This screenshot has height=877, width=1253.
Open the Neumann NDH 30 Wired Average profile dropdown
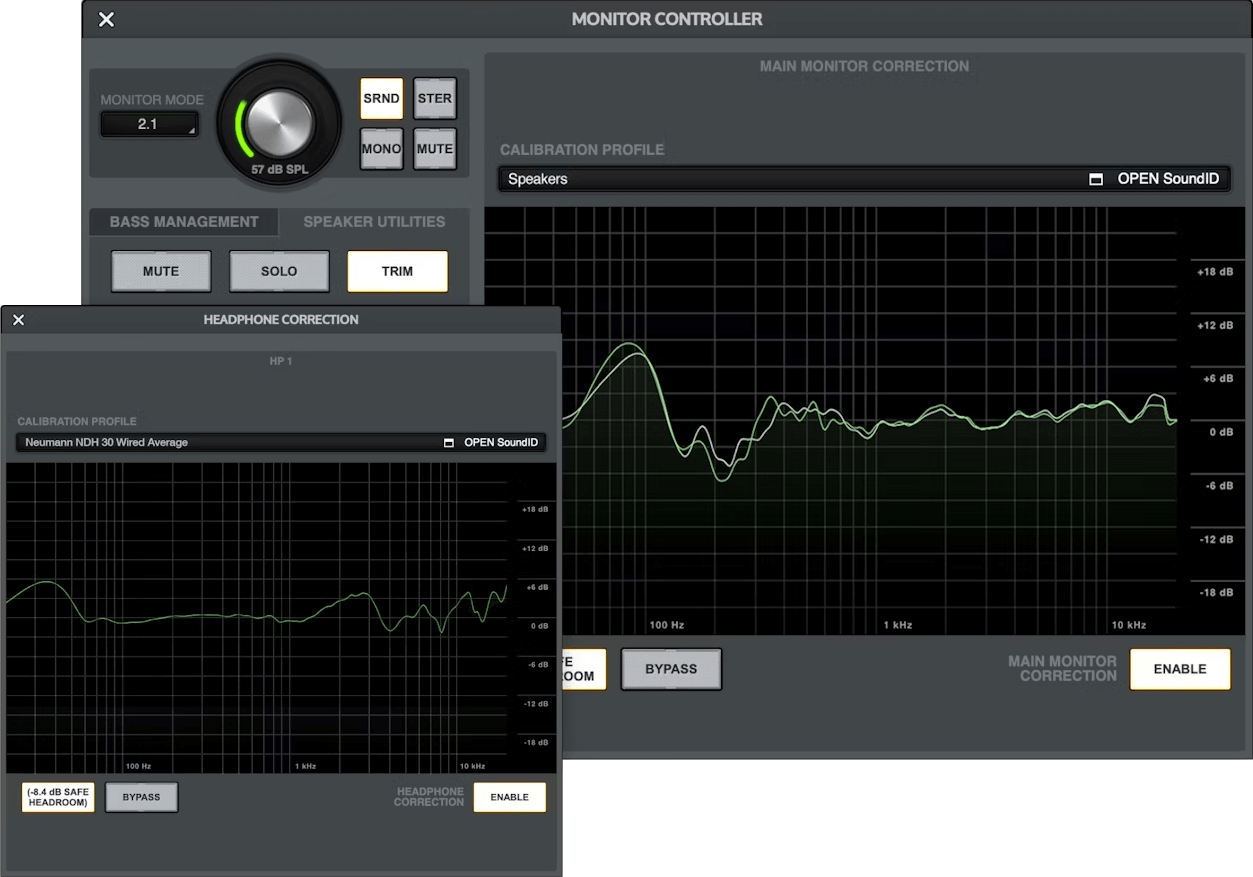(x=200, y=442)
